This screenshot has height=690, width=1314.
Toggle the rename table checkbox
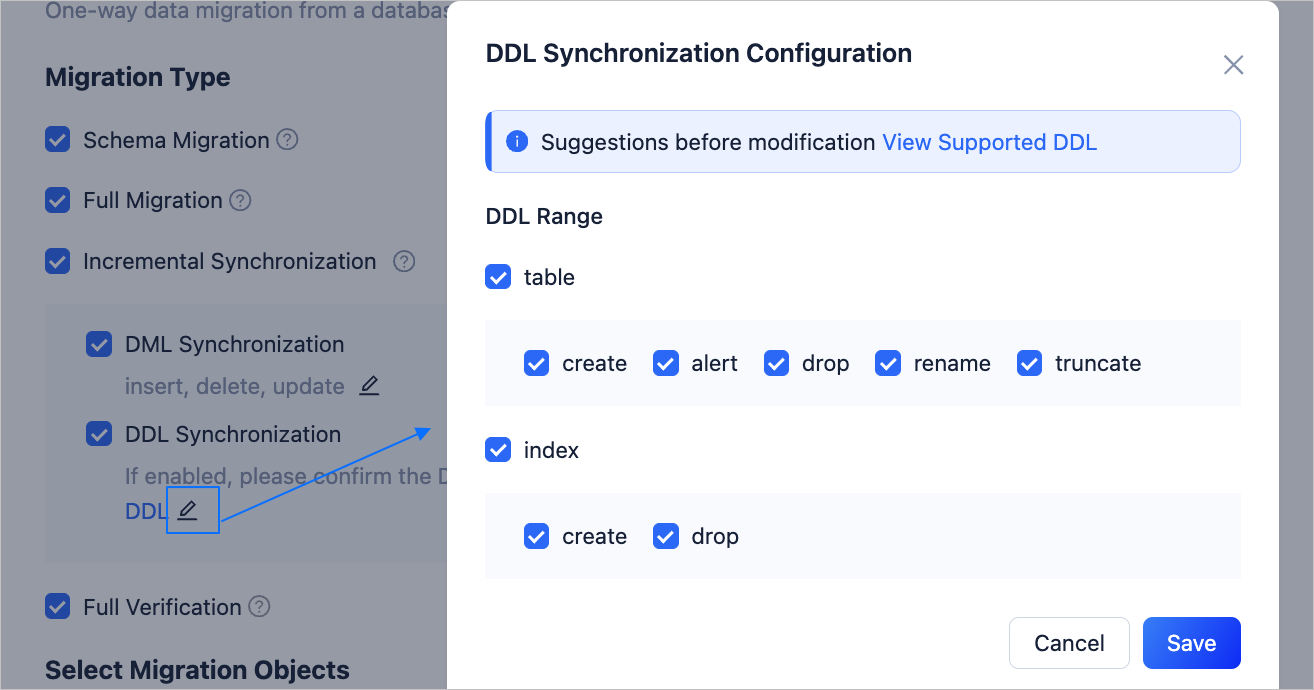coord(888,363)
